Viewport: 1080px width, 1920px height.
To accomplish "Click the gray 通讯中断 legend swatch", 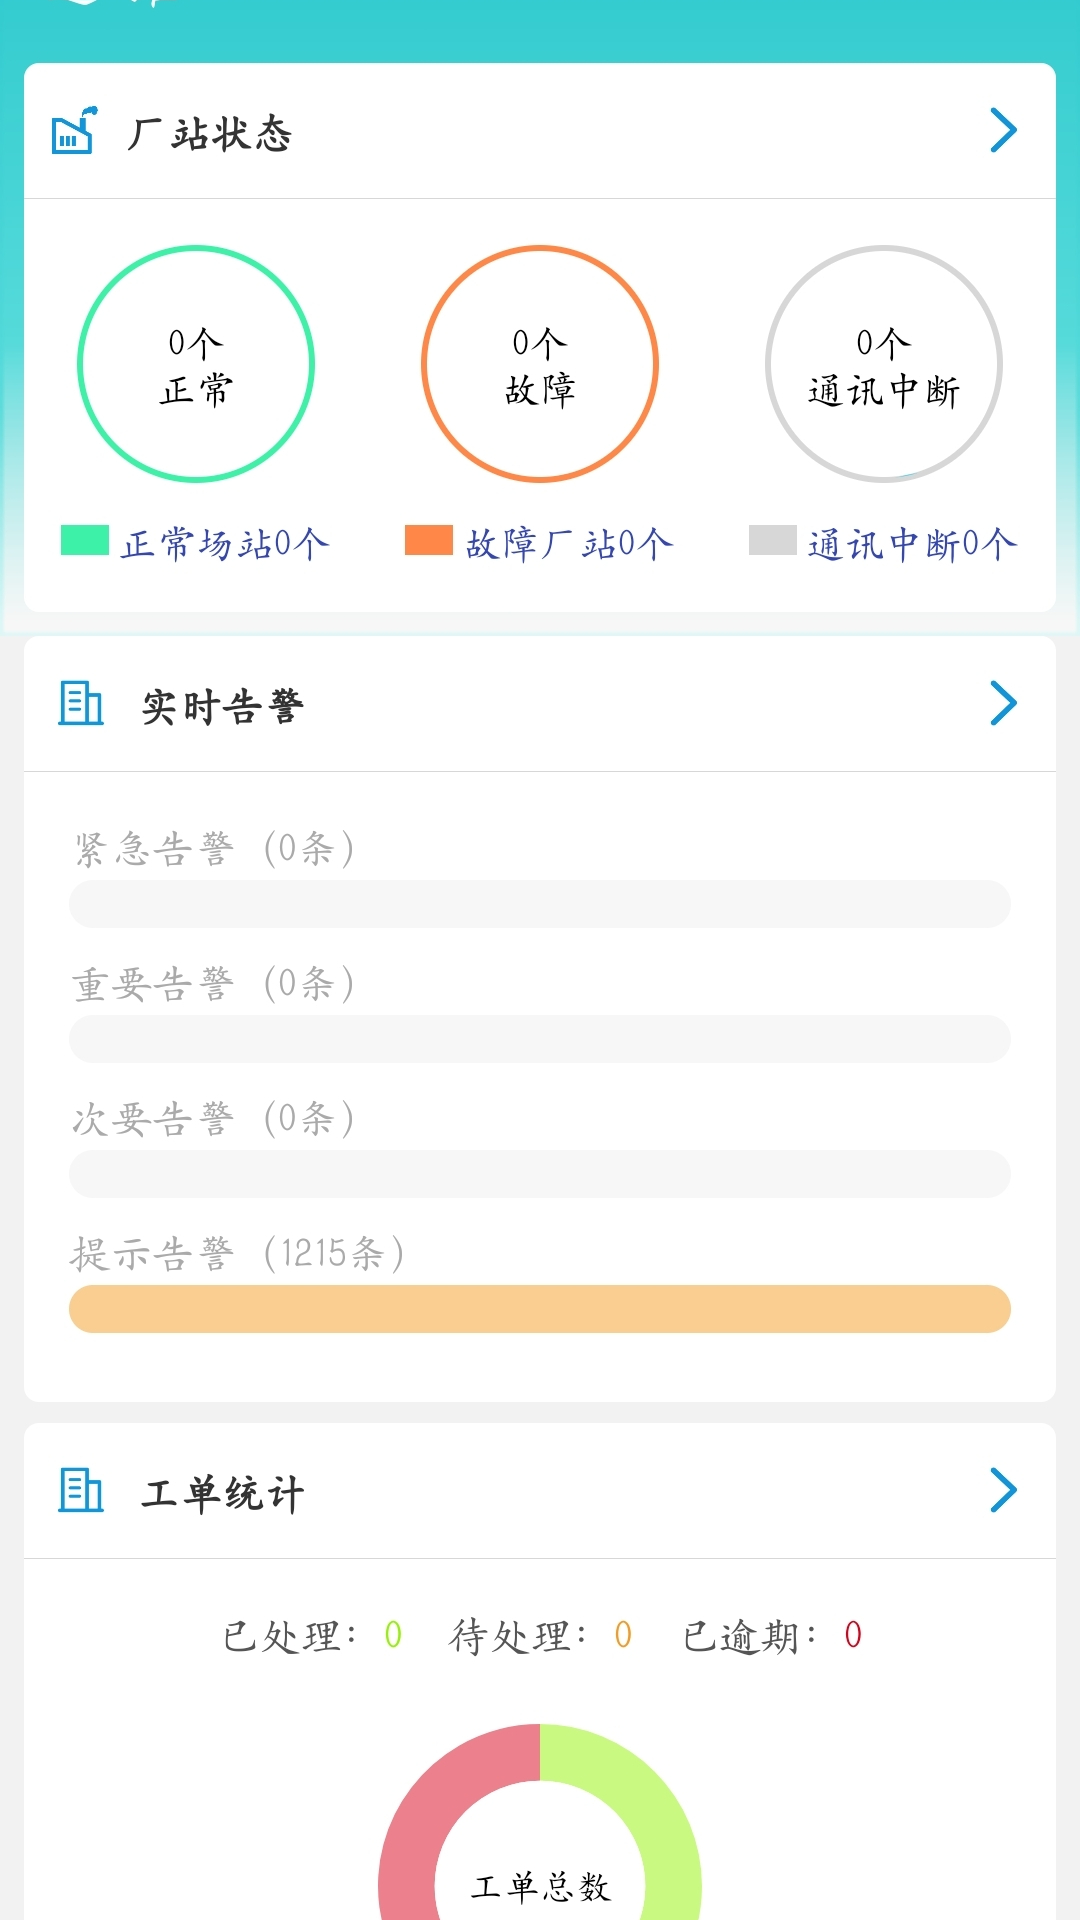I will point(773,540).
